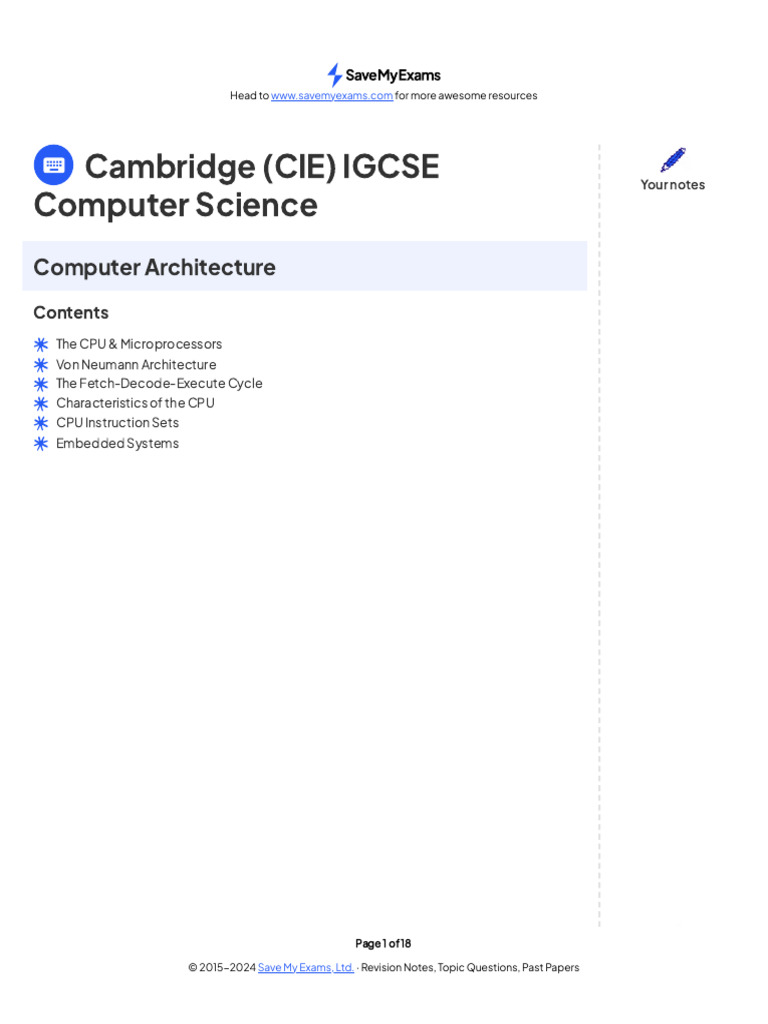Click the asterisk bullet beside Characteristics of the CPU
The height and width of the screenshot is (1024, 768).
[41, 403]
